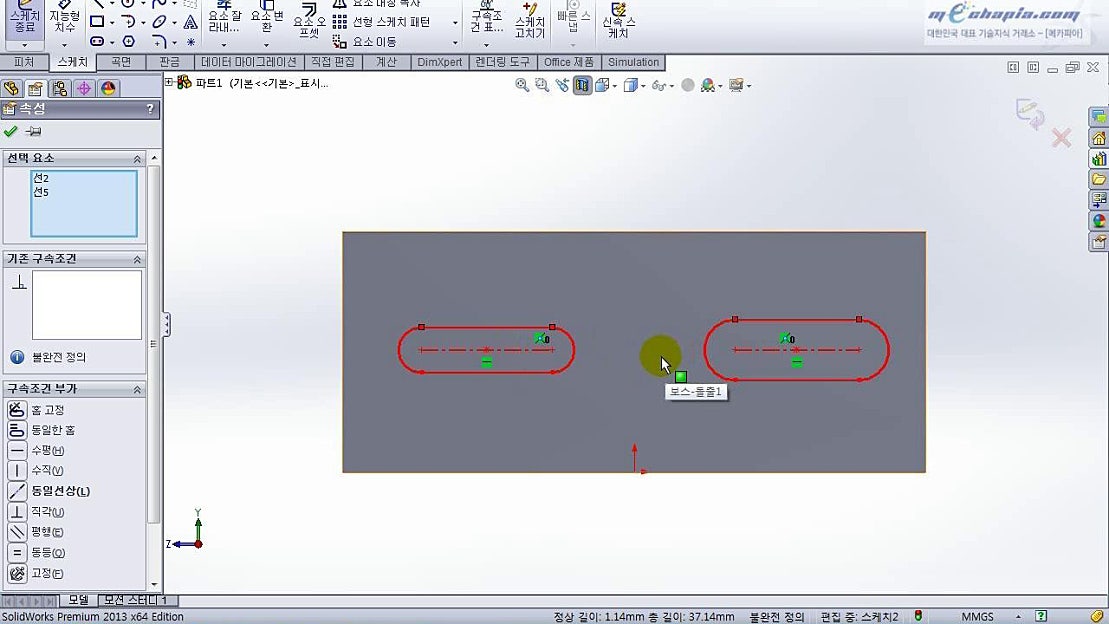
Task: Open the display style dropdown arrow
Action: 641,85
